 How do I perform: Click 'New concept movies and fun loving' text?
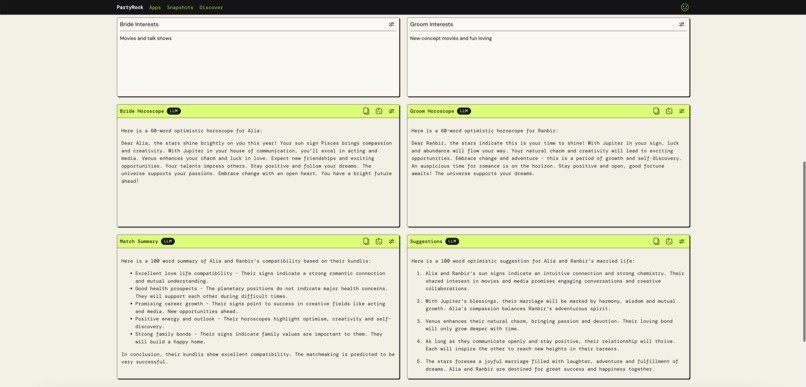click(451, 38)
